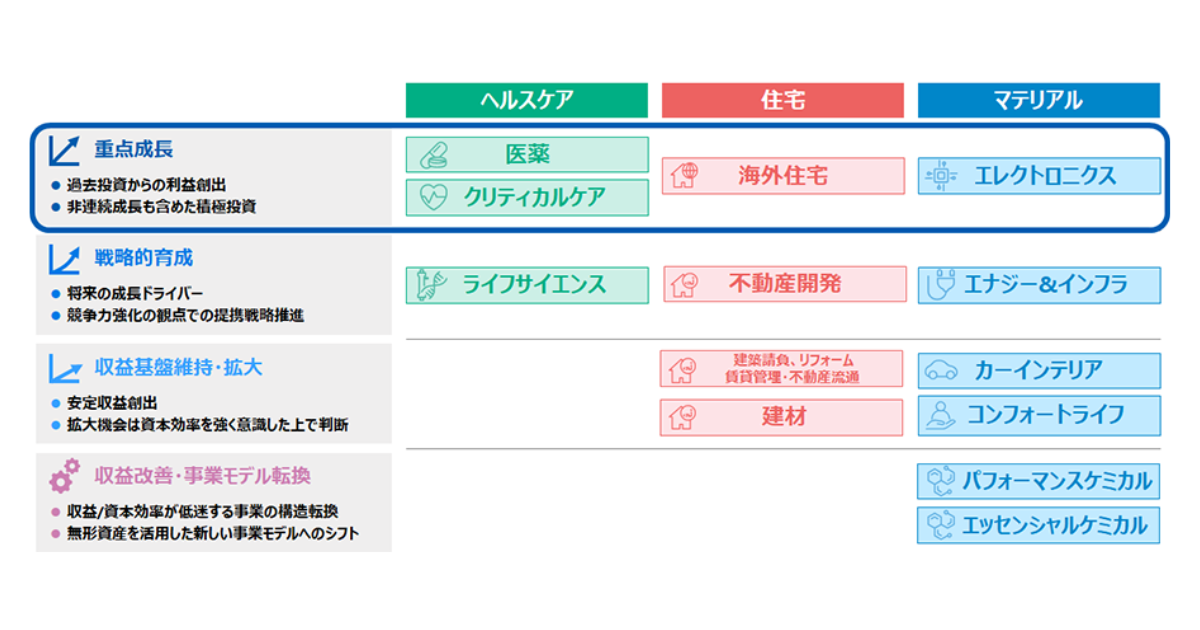Click the 収益基盤維持・拡大 category heading

tap(178, 367)
